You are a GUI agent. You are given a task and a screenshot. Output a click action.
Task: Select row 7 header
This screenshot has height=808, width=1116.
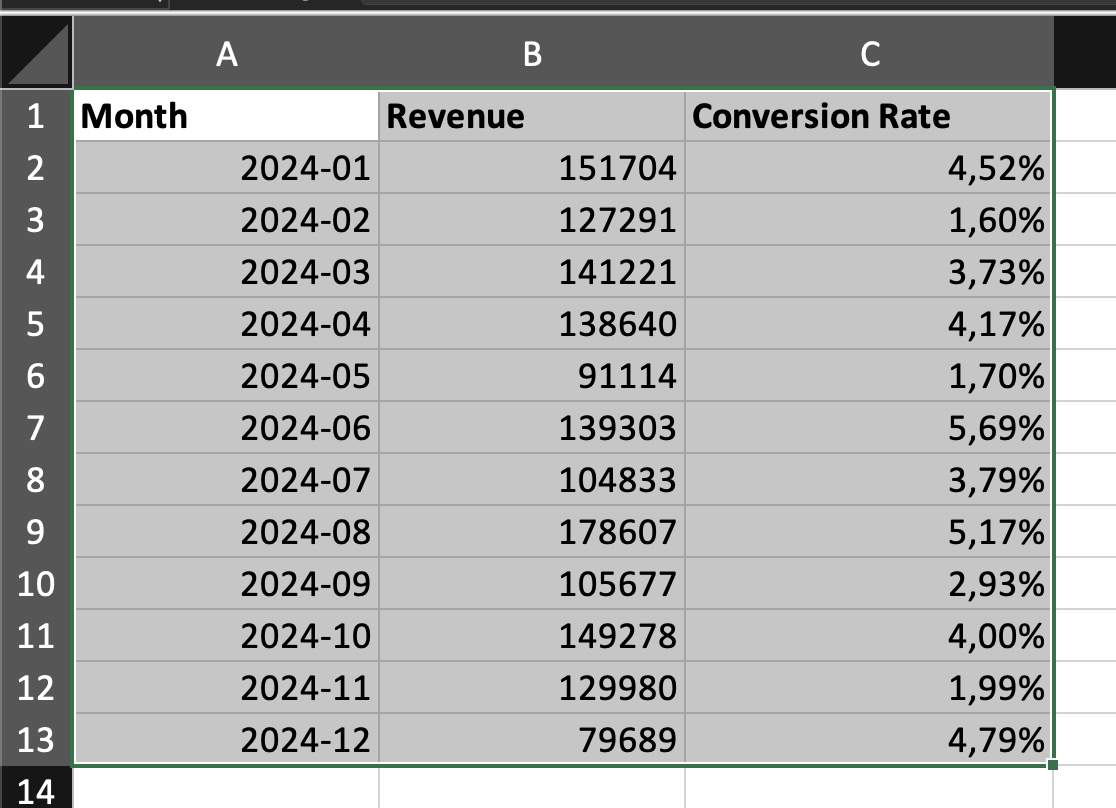click(x=36, y=428)
